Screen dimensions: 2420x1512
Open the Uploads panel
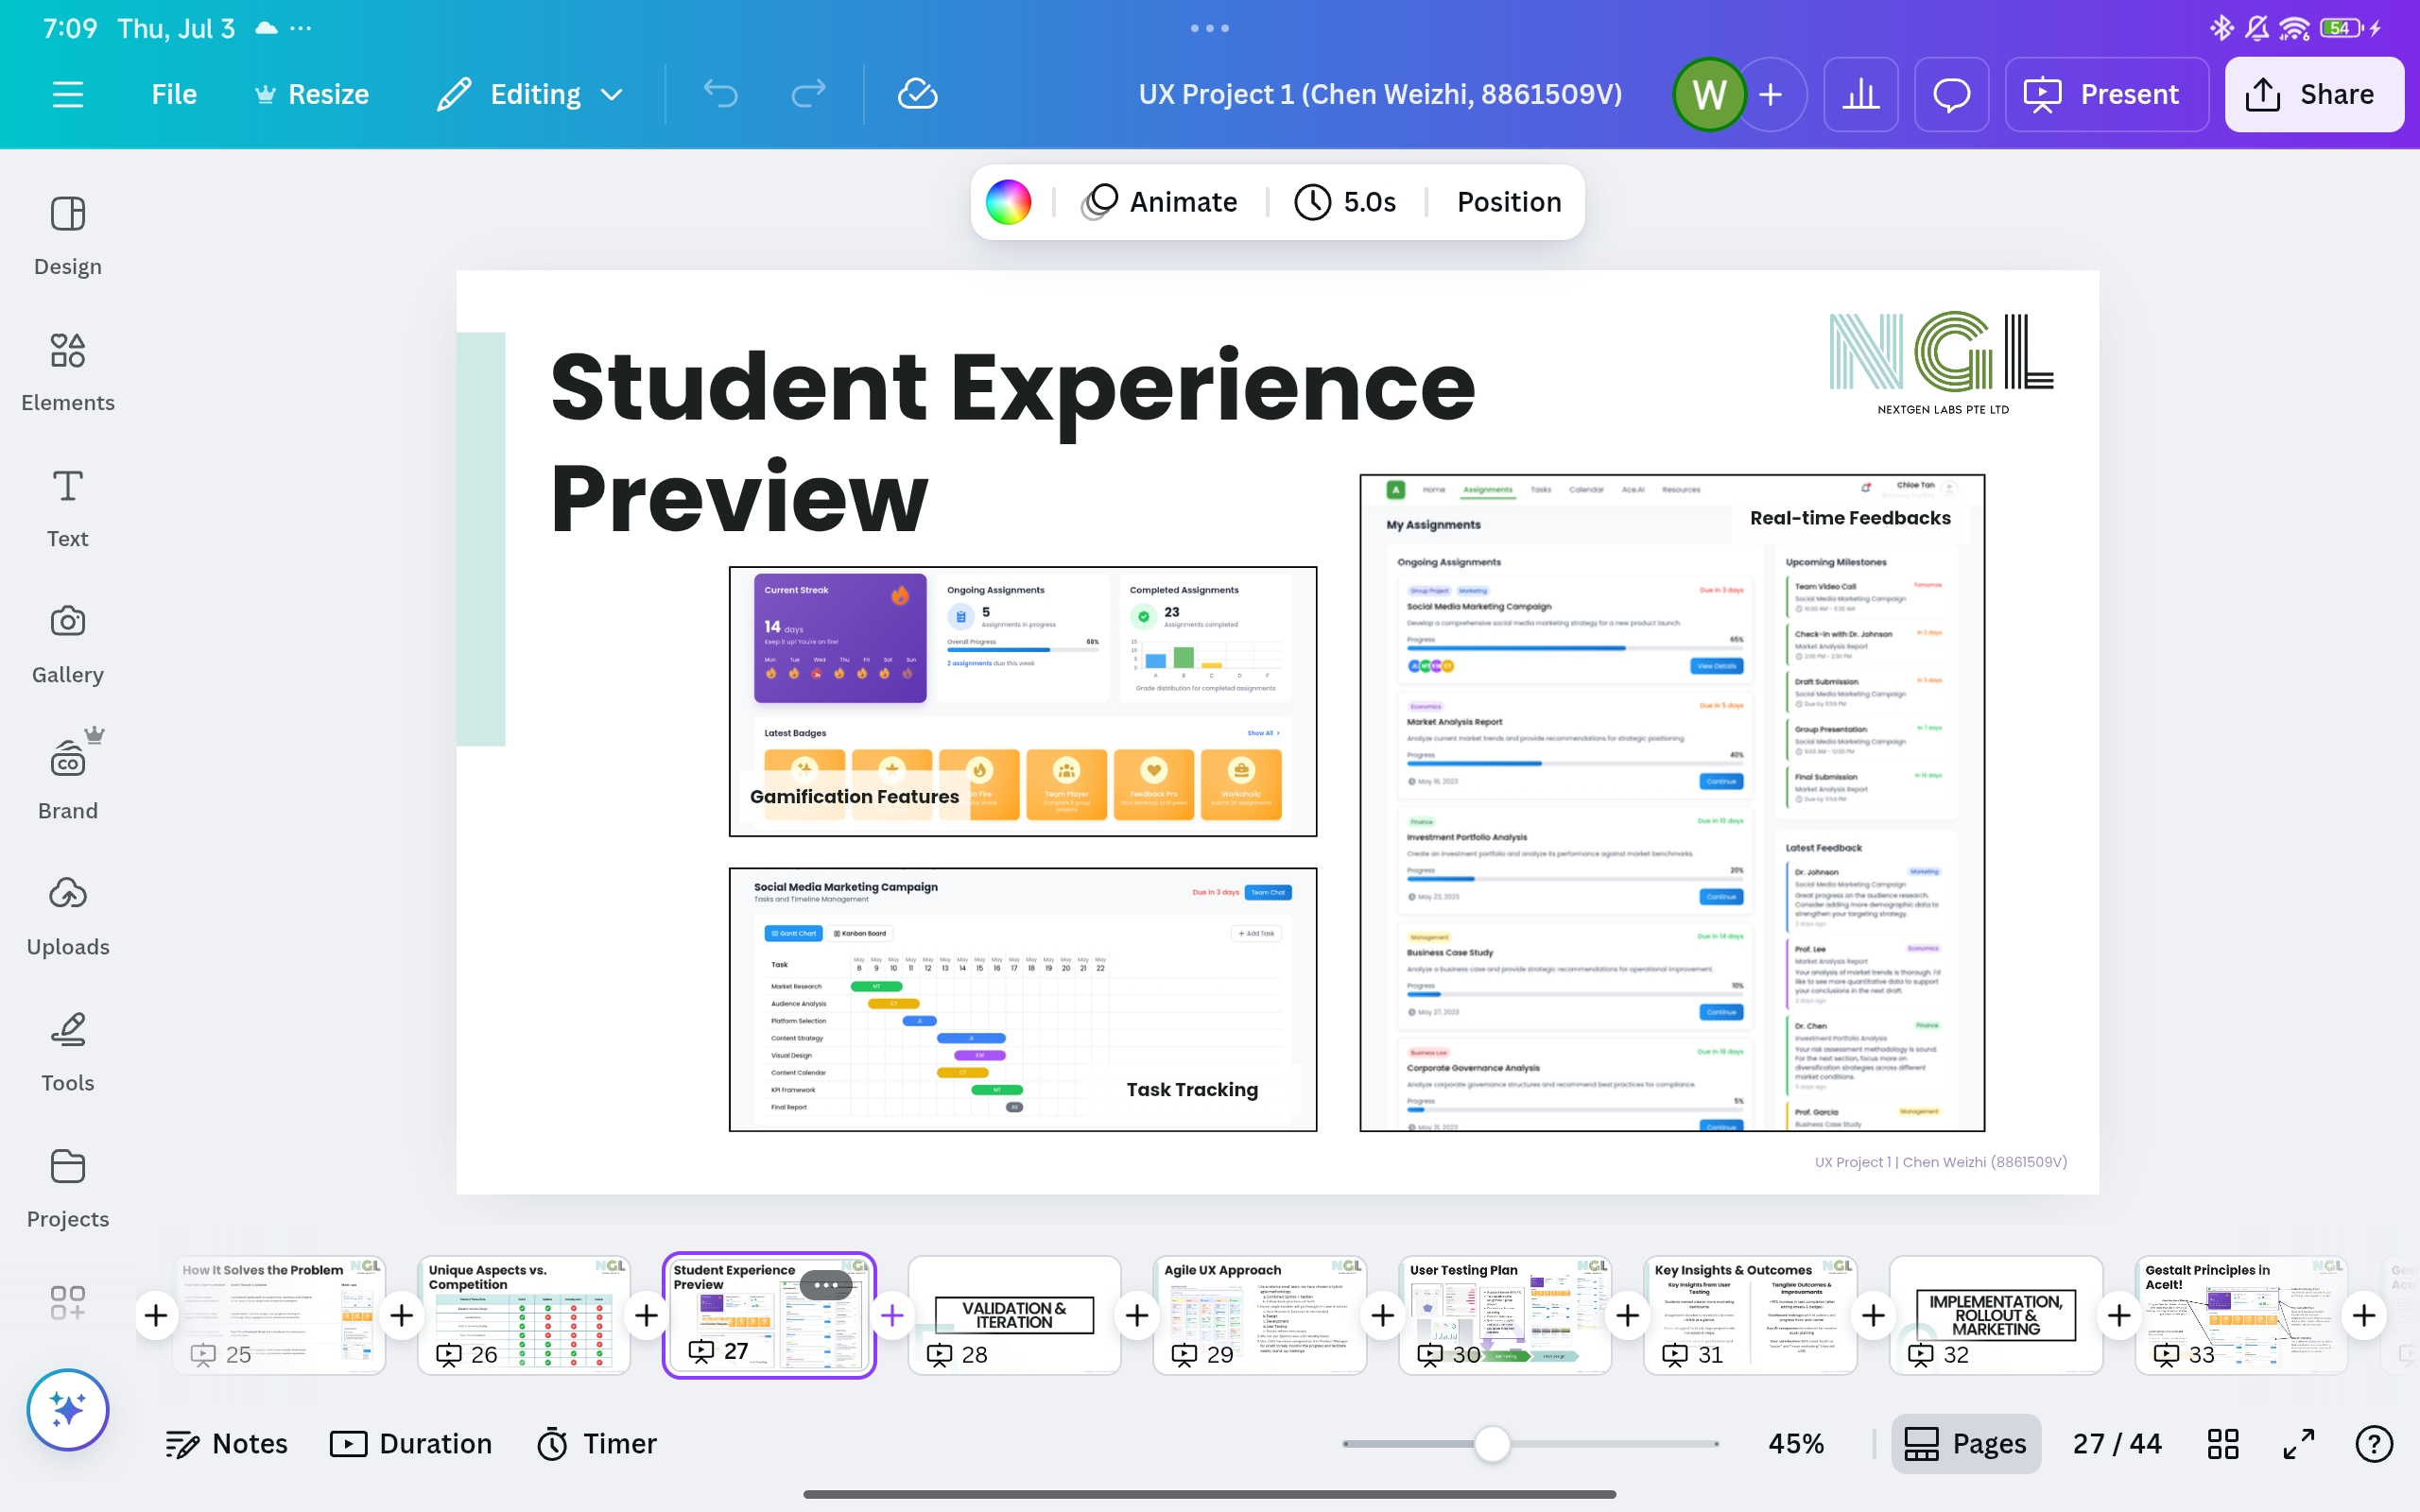click(67, 916)
